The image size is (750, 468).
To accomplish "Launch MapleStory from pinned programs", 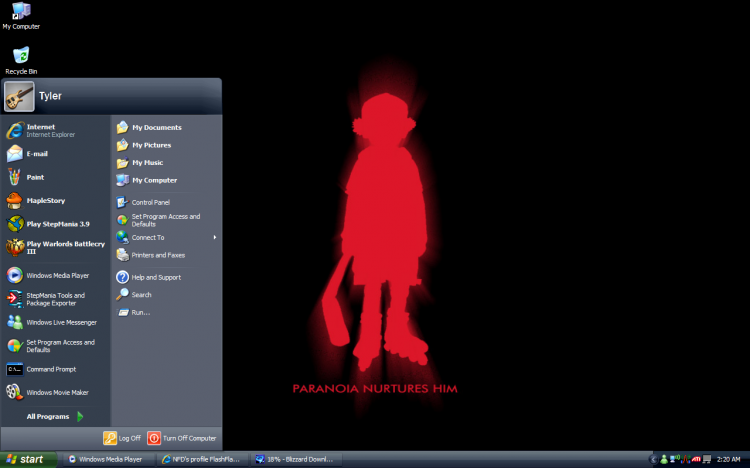I will click(x=44, y=200).
